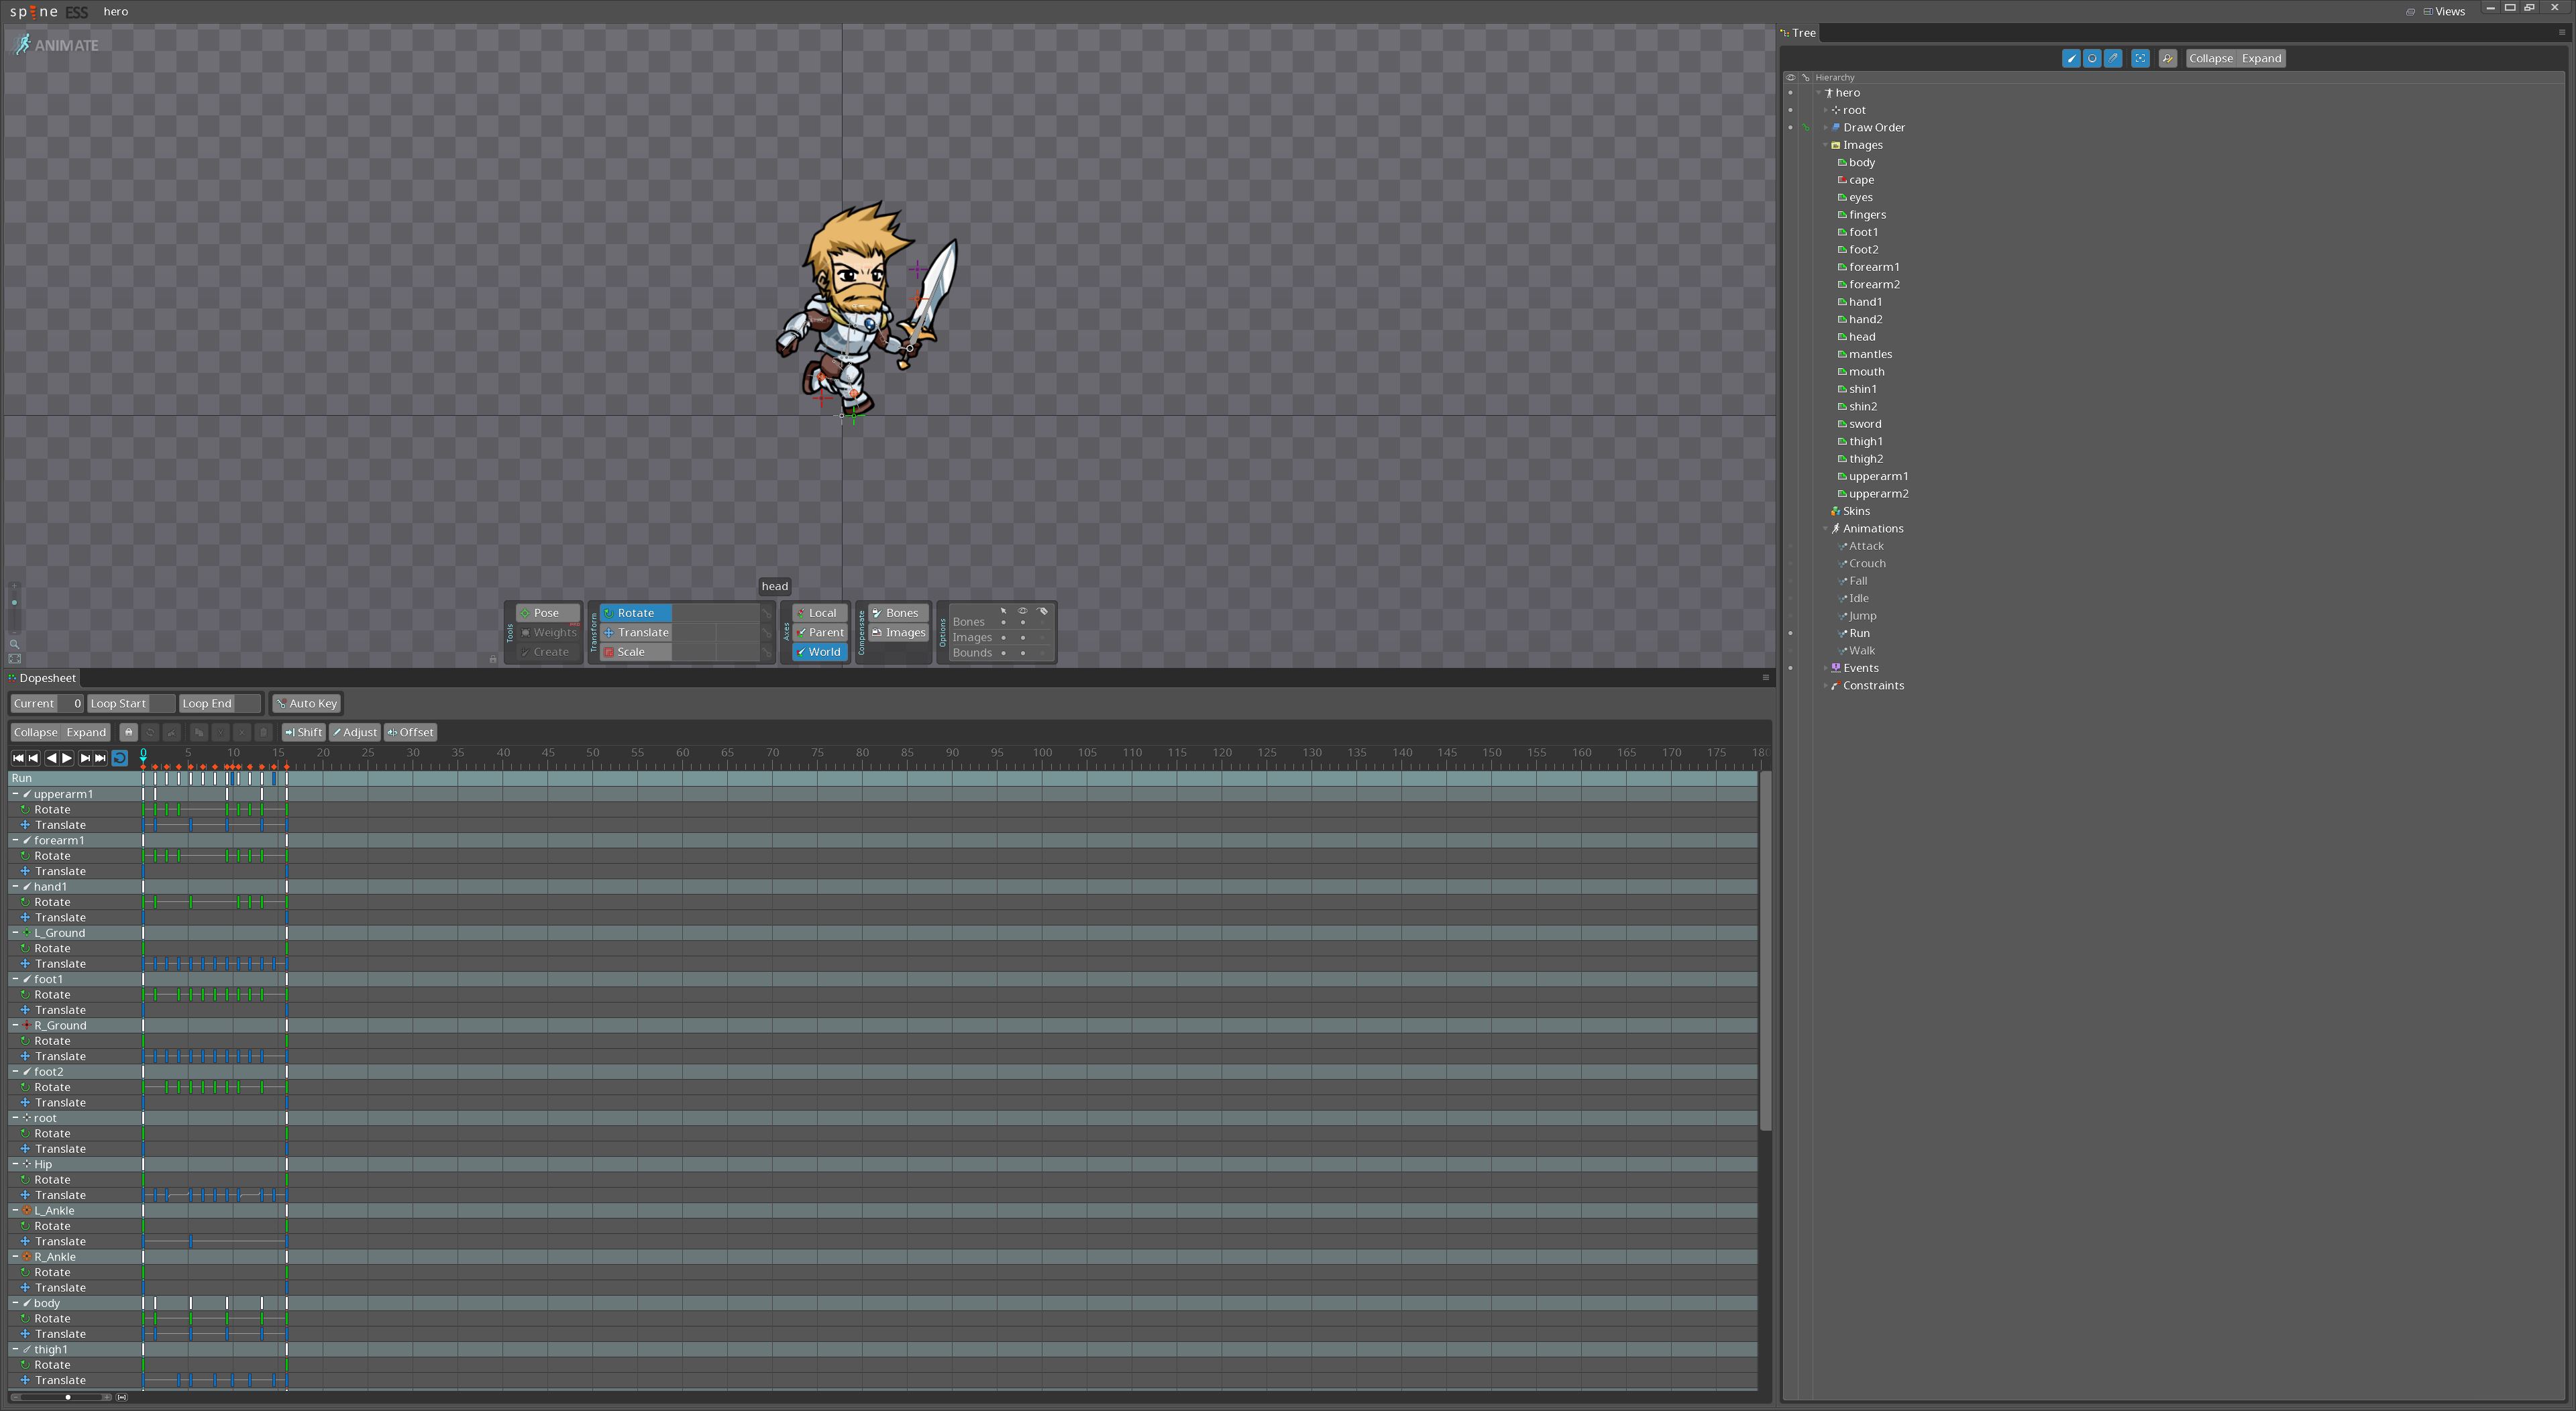The width and height of the screenshot is (2576, 1411).
Task: Toggle center on selection in Tree
Action: pyautogui.click(x=2140, y=58)
